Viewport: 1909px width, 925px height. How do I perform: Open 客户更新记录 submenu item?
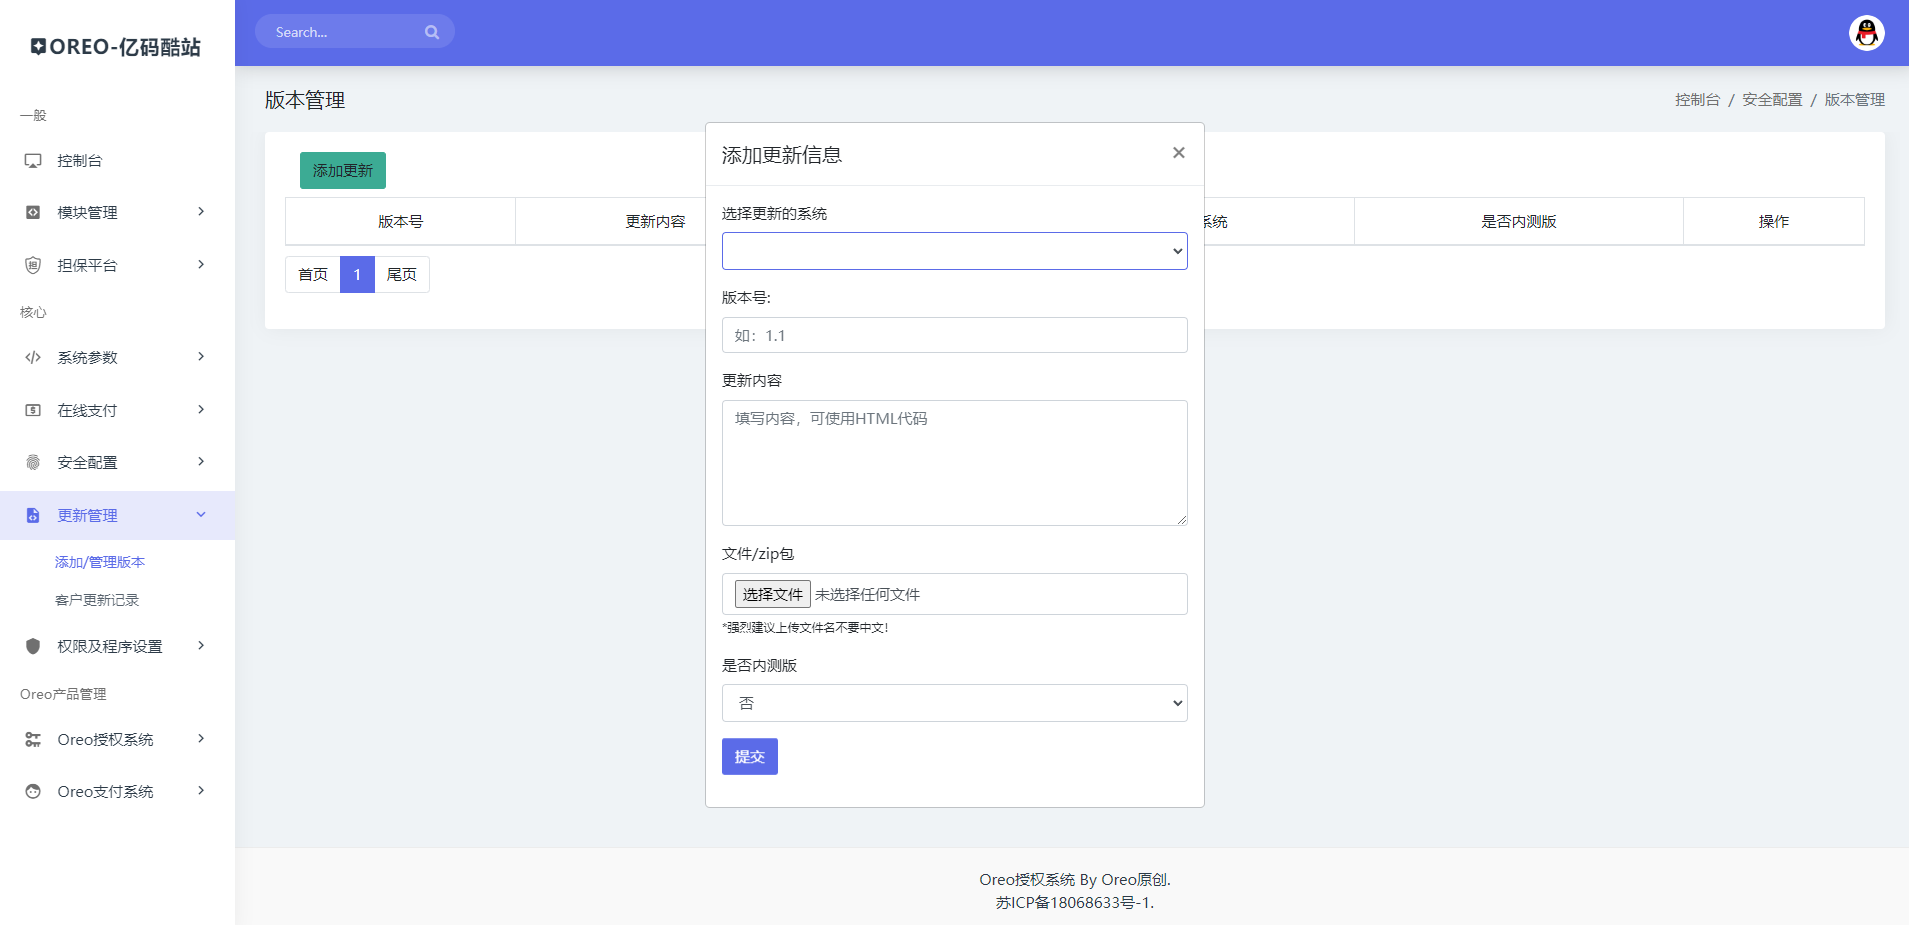click(97, 600)
